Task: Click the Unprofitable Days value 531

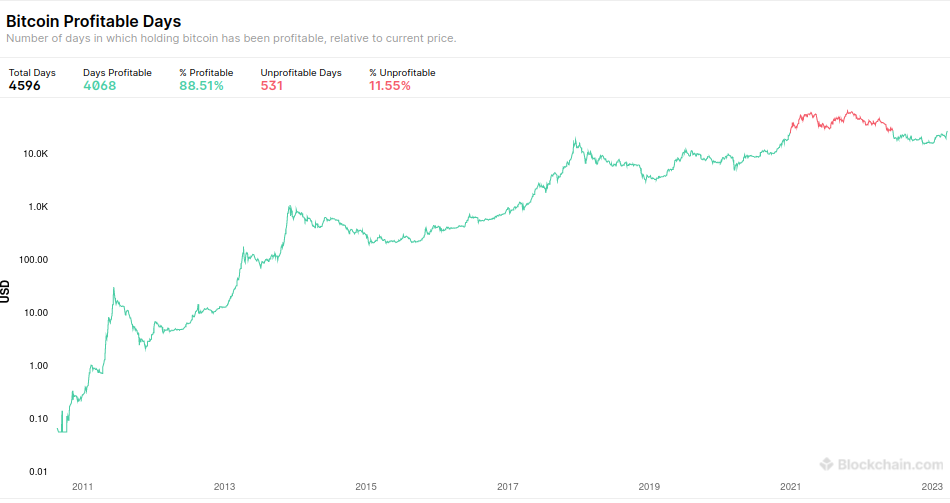Action: tap(272, 86)
